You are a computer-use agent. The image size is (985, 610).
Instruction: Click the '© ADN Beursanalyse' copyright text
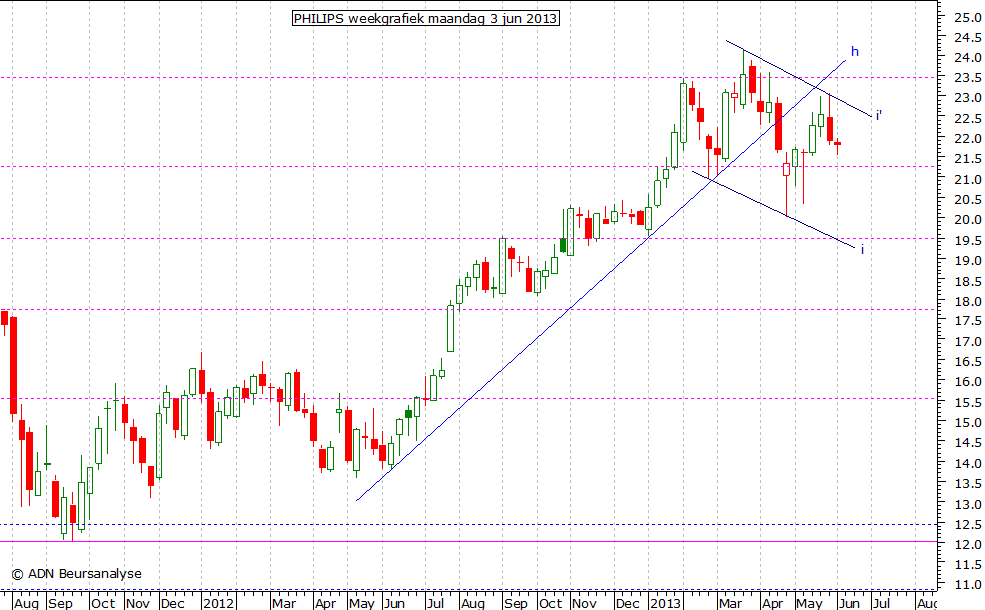[77, 574]
